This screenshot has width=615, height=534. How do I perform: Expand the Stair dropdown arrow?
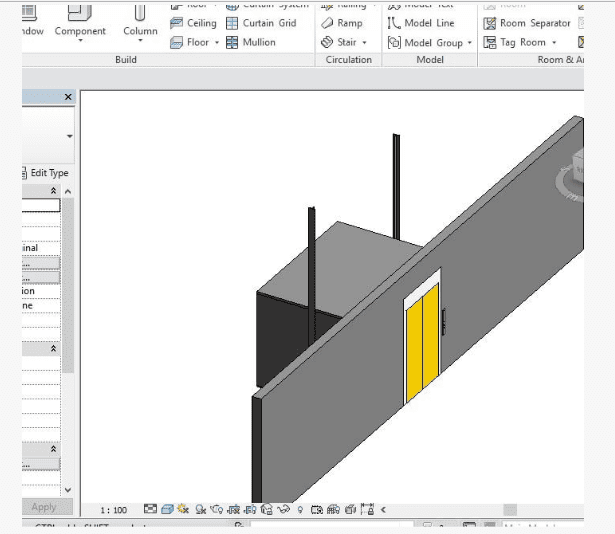tap(365, 43)
